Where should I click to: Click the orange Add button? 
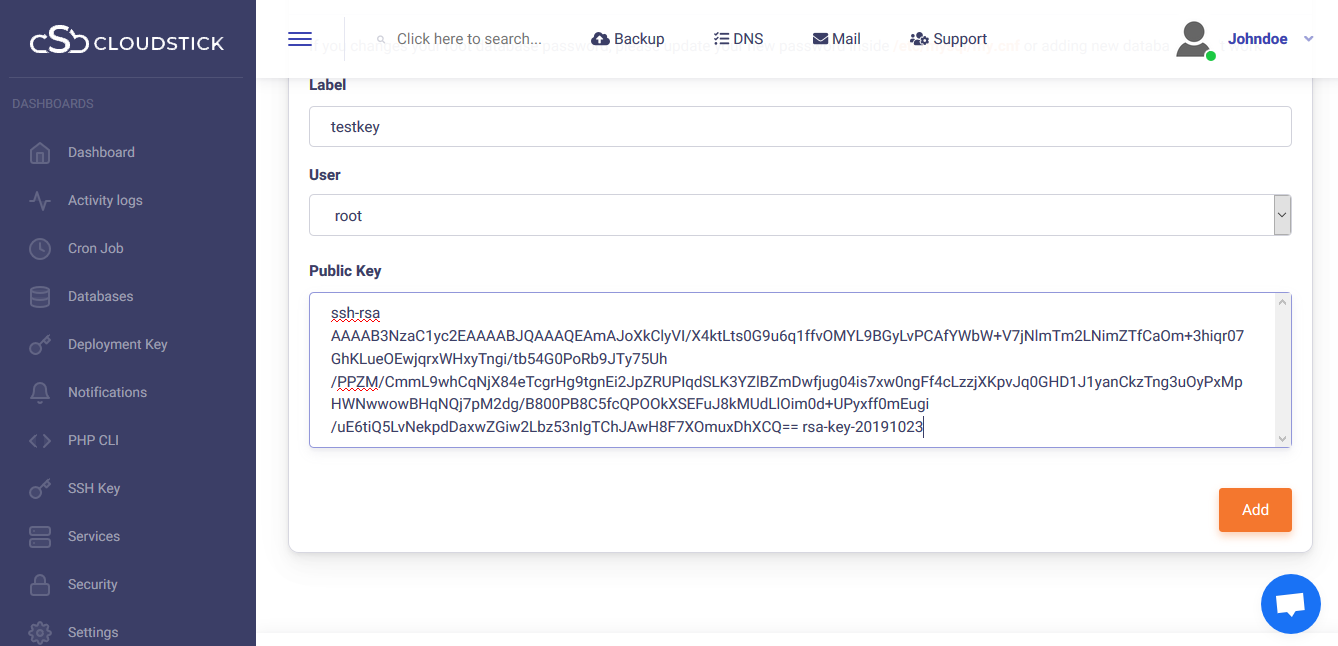pyautogui.click(x=1254, y=510)
